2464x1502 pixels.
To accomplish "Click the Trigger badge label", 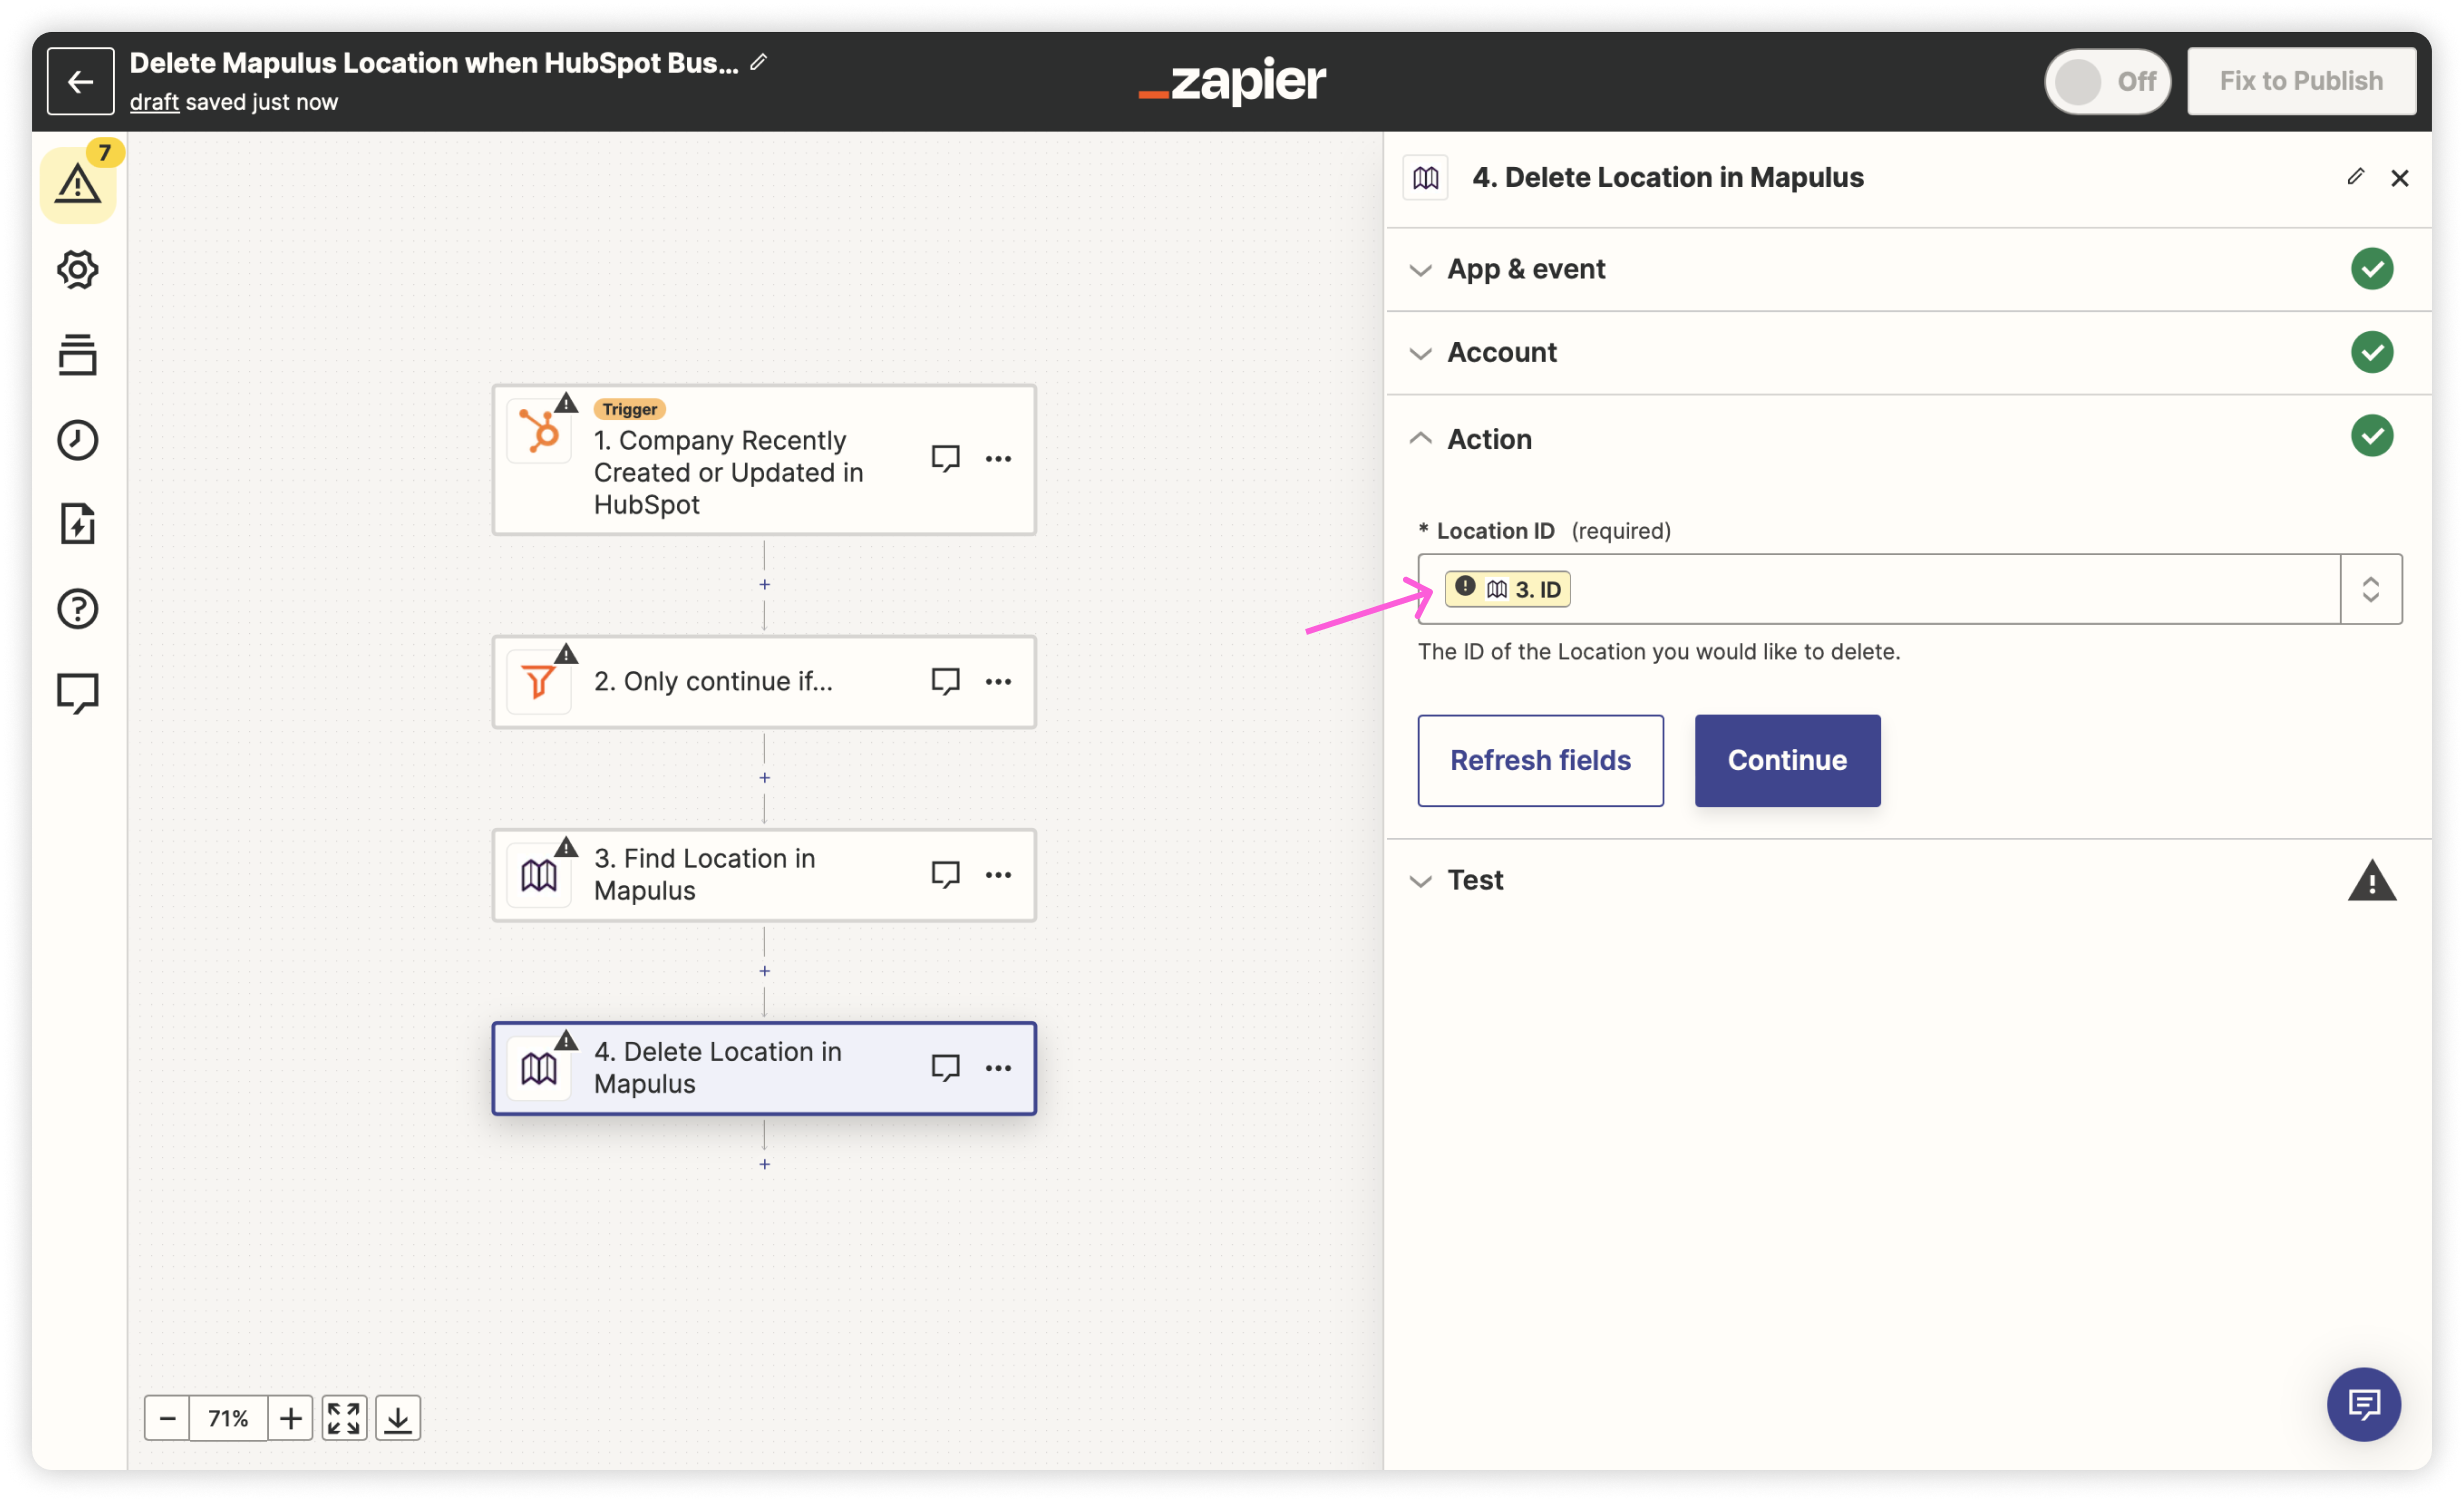I will tap(630, 409).
